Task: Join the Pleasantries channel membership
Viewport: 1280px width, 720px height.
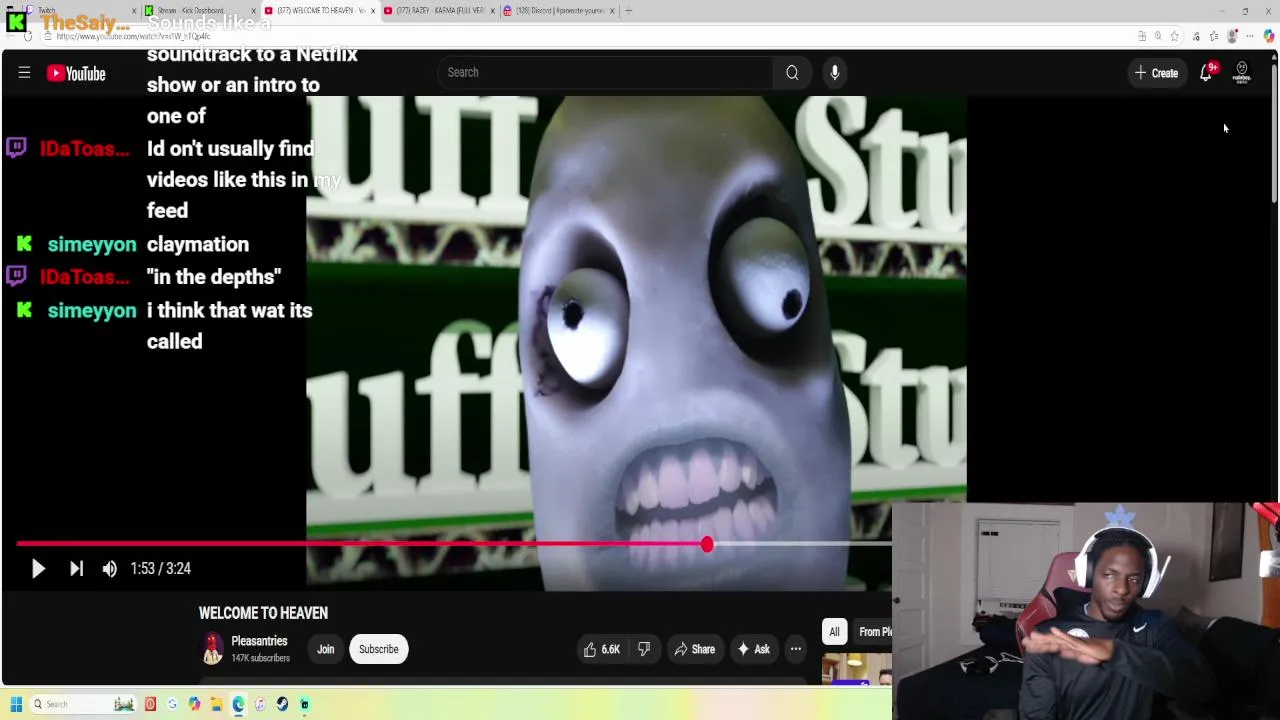Action: [x=326, y=649]
